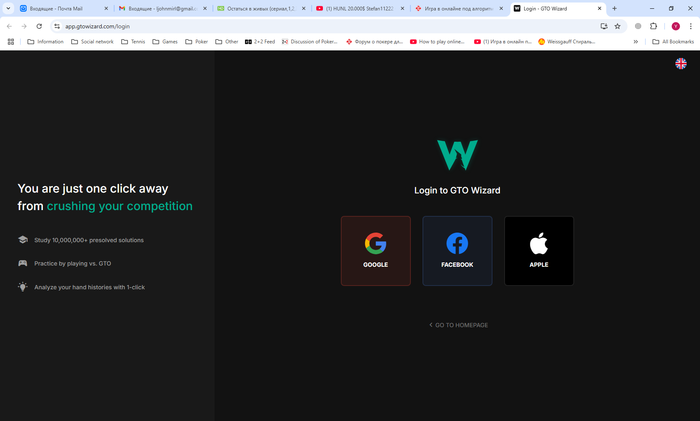Log in with the Facebook button
The width and height of the screenshot is (700, 421).
(457, 251)
